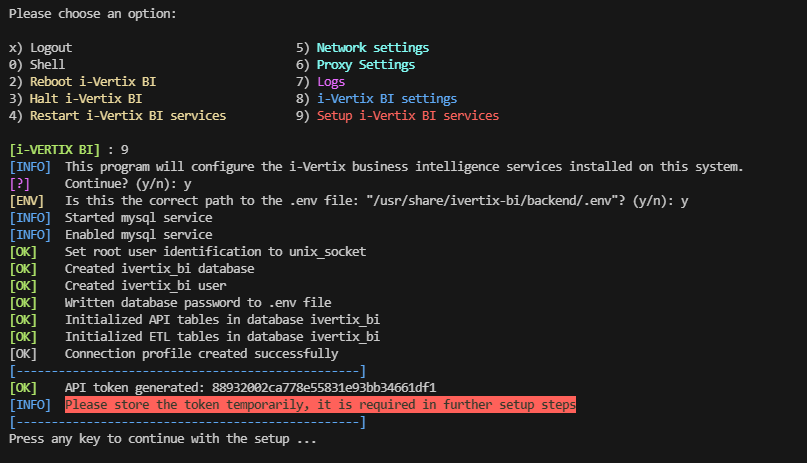This screenshot has width=807, height=463.
Task: Choose Reboot i-Vertix BI option
Action: [82, 82]
